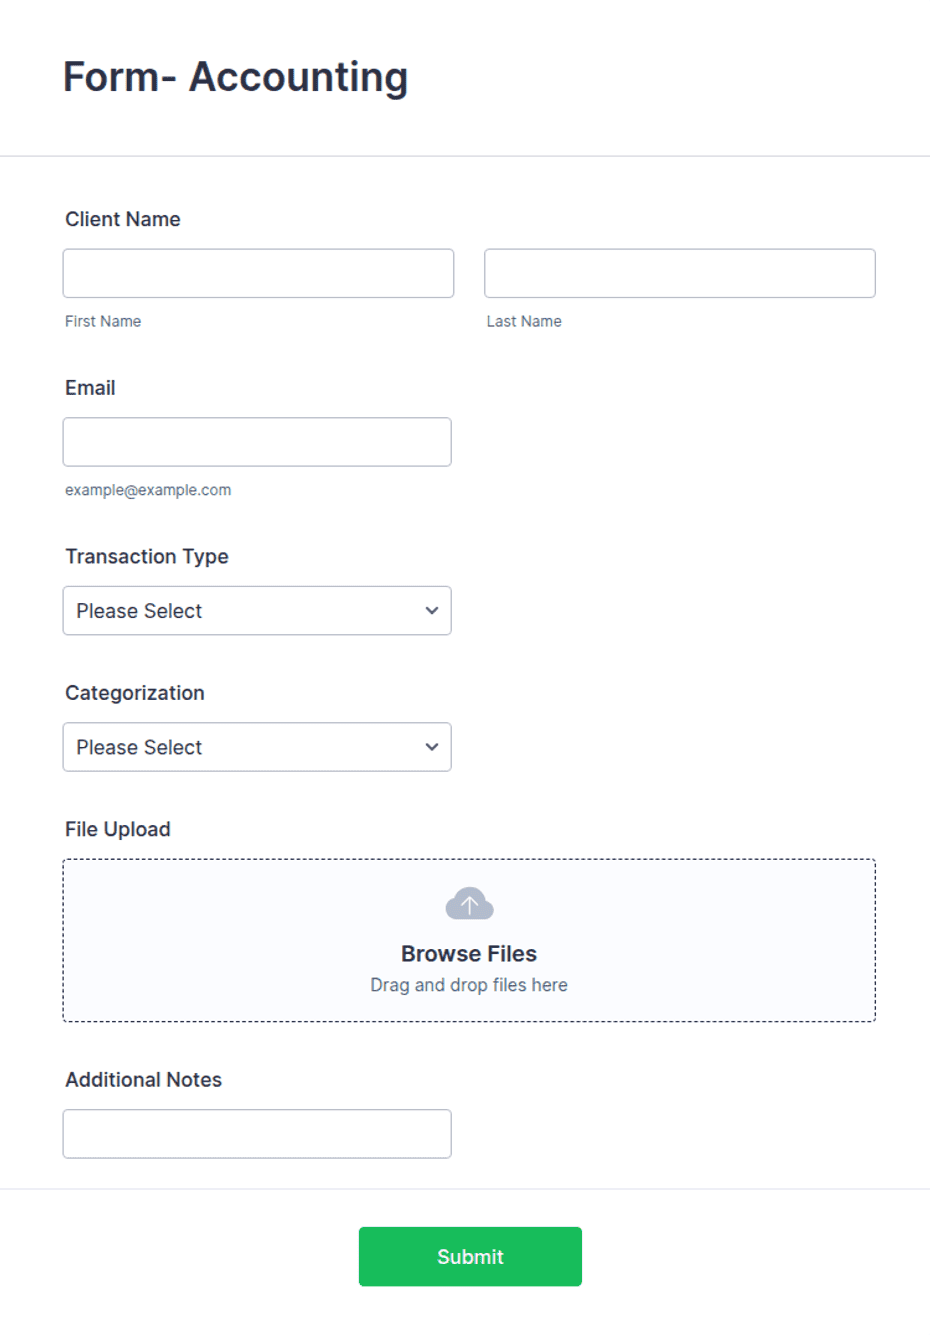Image resolution: width=930 pixels, height=1335 pixels.
Task: Click the Transaction Type chevron arrow
Action: coord(432,611)
